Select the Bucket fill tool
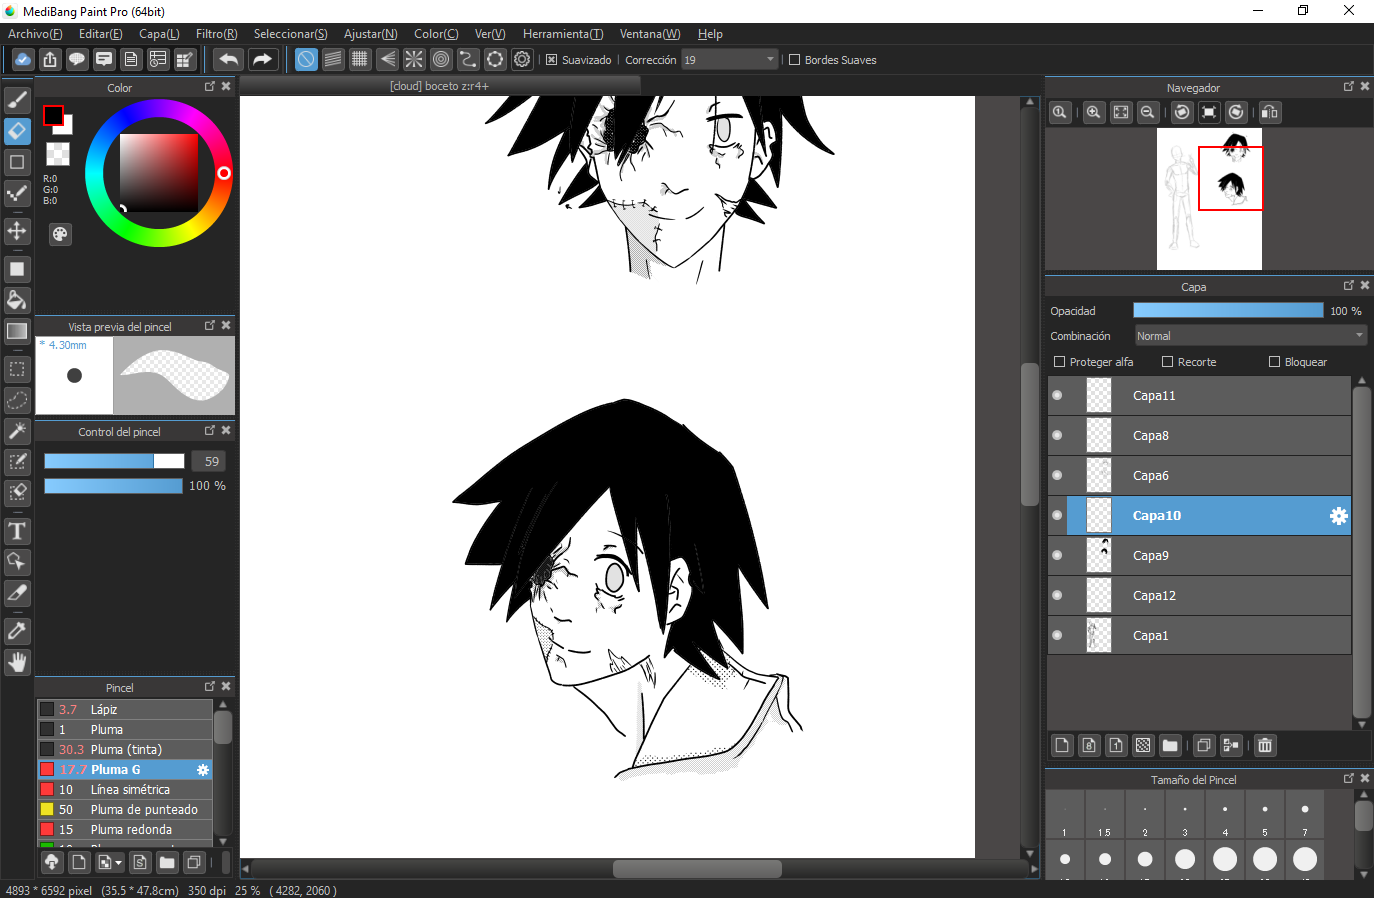 point(17,300)
